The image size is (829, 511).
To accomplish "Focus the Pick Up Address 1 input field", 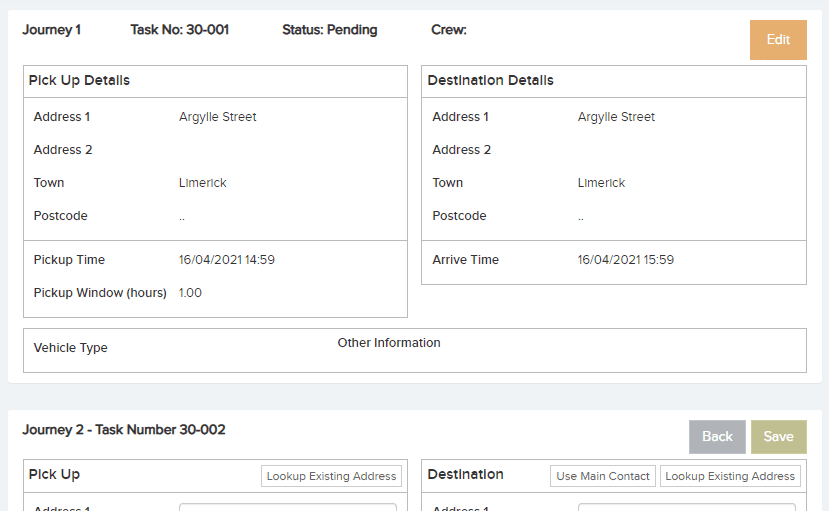I will tap(288, 507).
